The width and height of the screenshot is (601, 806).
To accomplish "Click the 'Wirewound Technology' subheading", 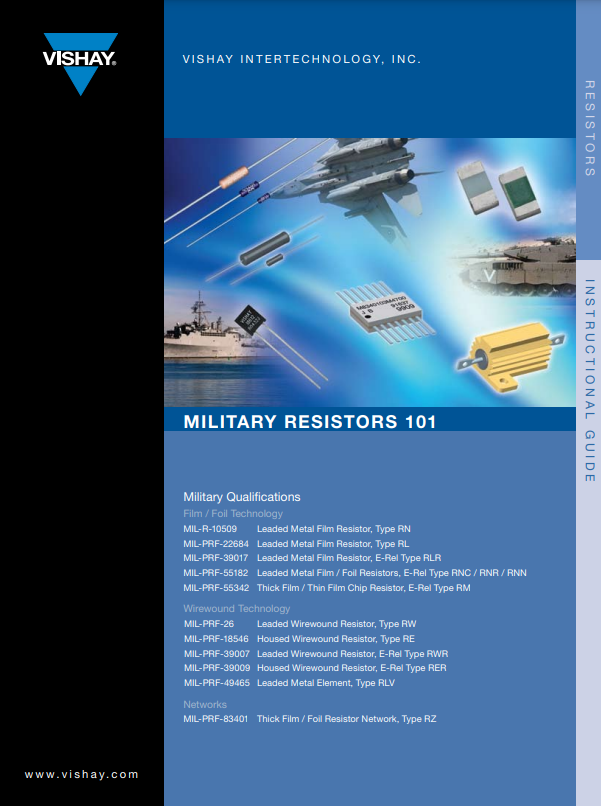I will point(237,609).
